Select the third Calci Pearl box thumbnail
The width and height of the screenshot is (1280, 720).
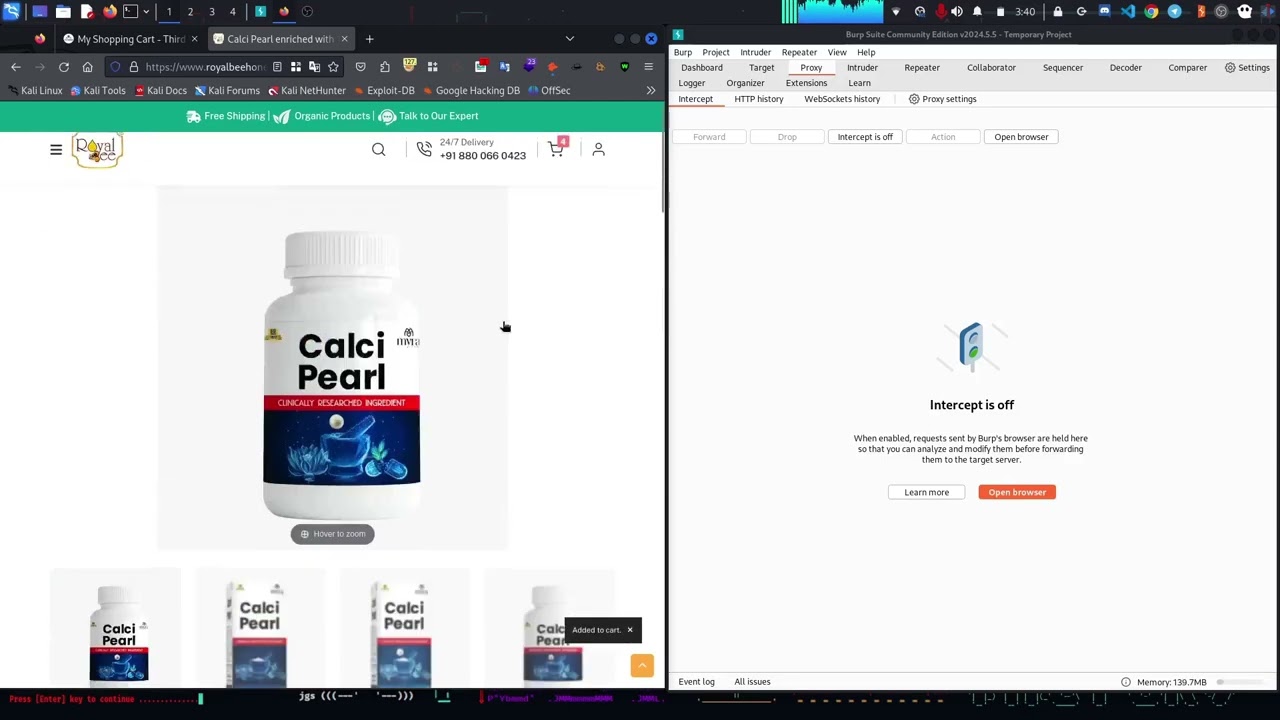tap(404, 630)
